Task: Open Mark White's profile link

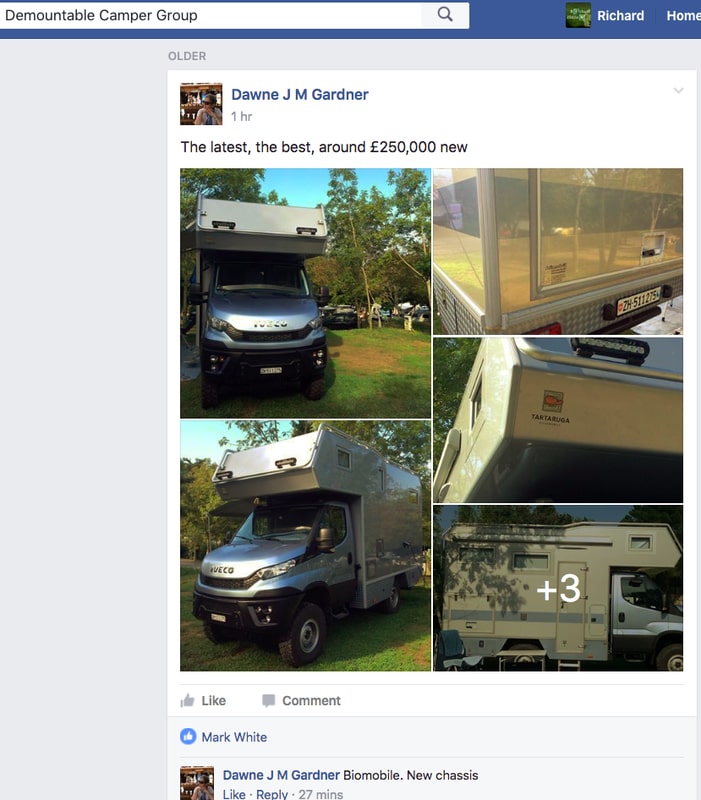Action: (x=234, y=737)
